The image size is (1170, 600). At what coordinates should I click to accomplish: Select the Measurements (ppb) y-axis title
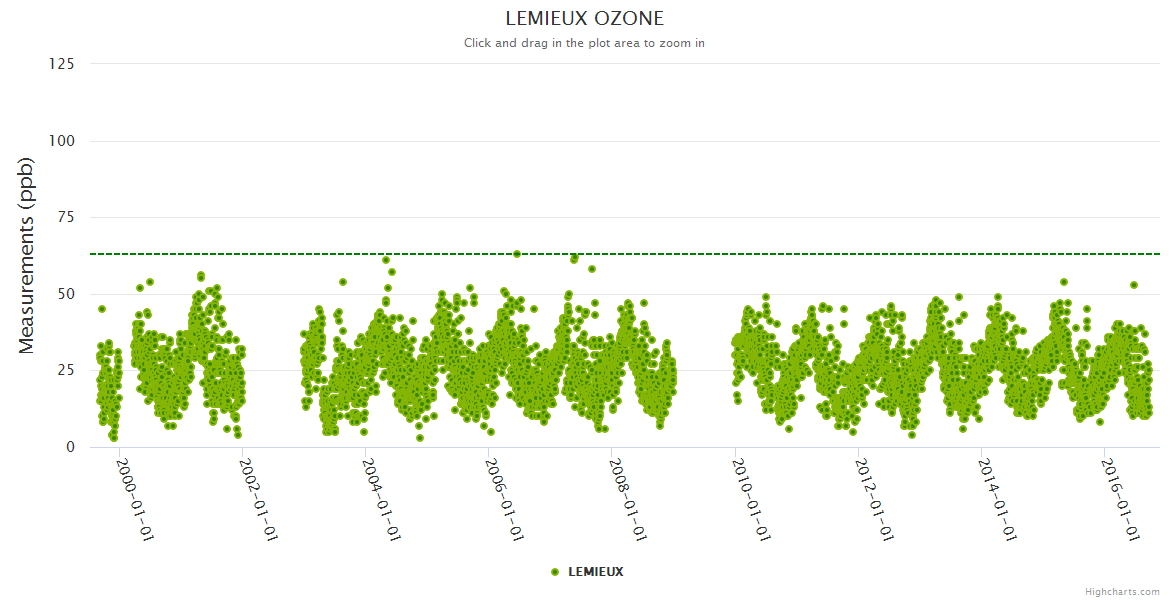click(x=27, y=256)
